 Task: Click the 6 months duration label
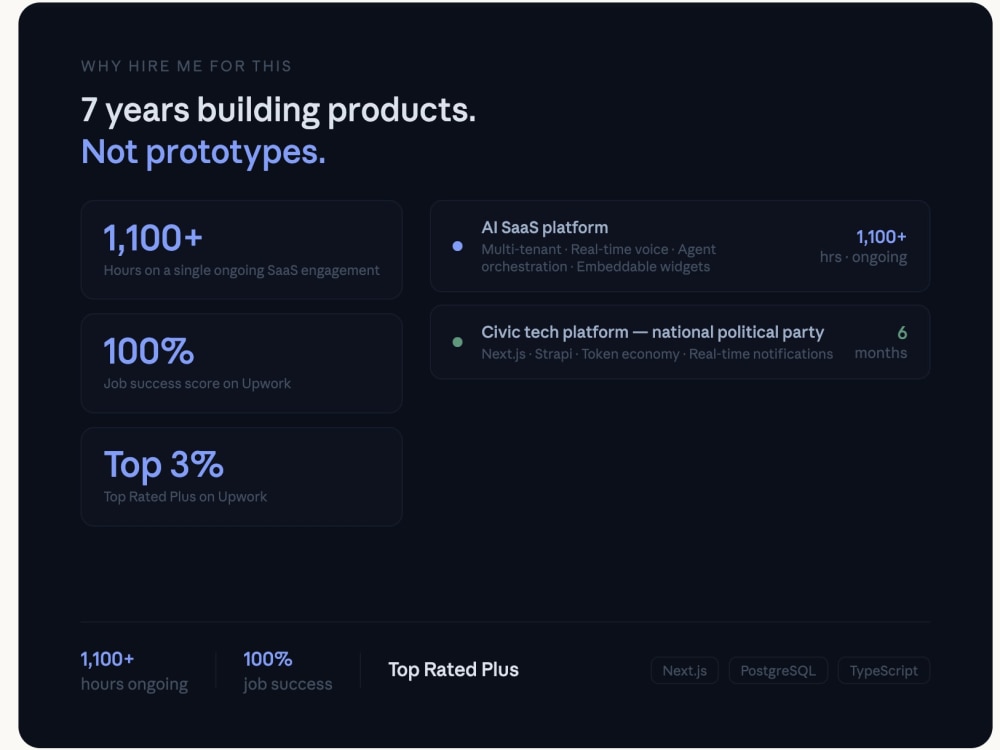[x=881, y=342]
